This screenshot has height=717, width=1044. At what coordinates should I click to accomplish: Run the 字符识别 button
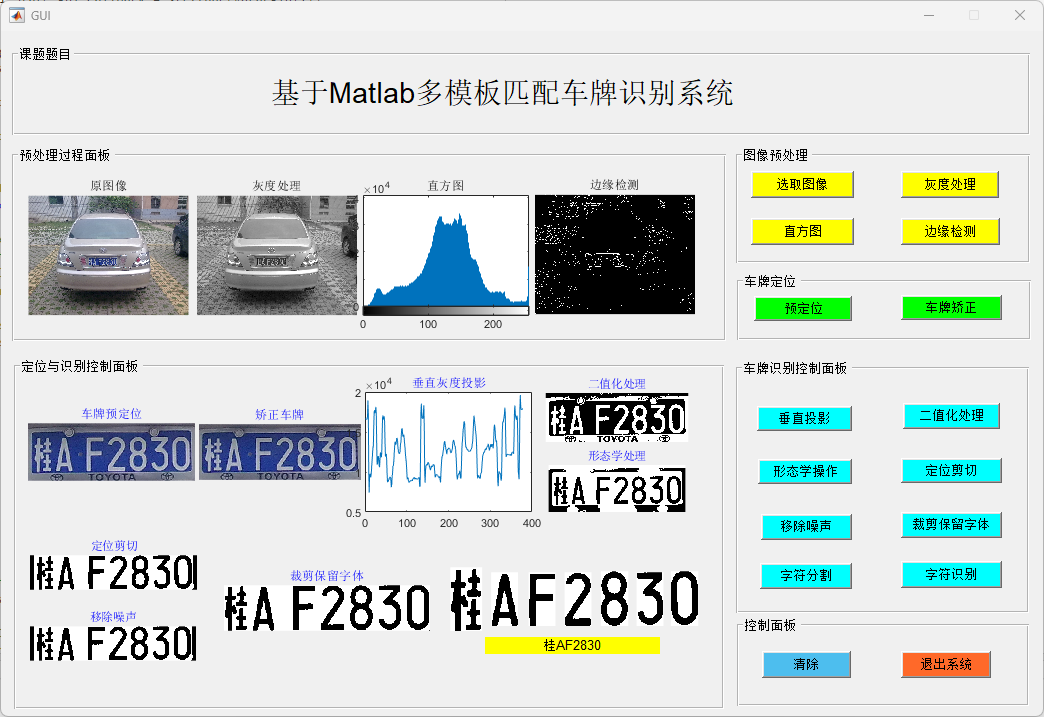point(951,574)
